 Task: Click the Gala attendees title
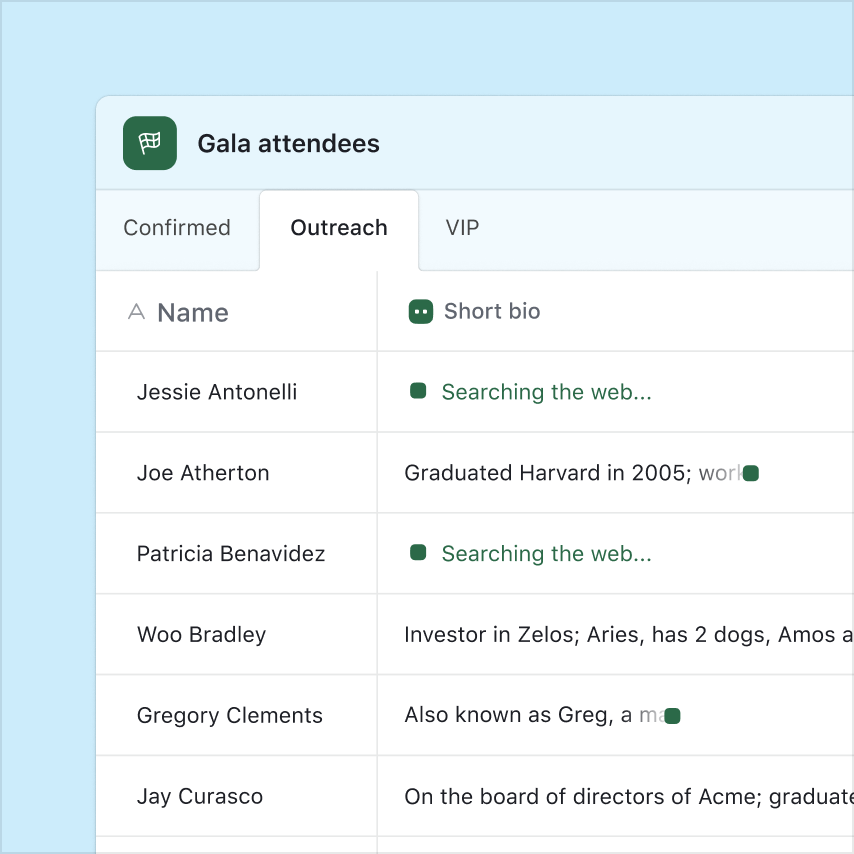(288, 144)
